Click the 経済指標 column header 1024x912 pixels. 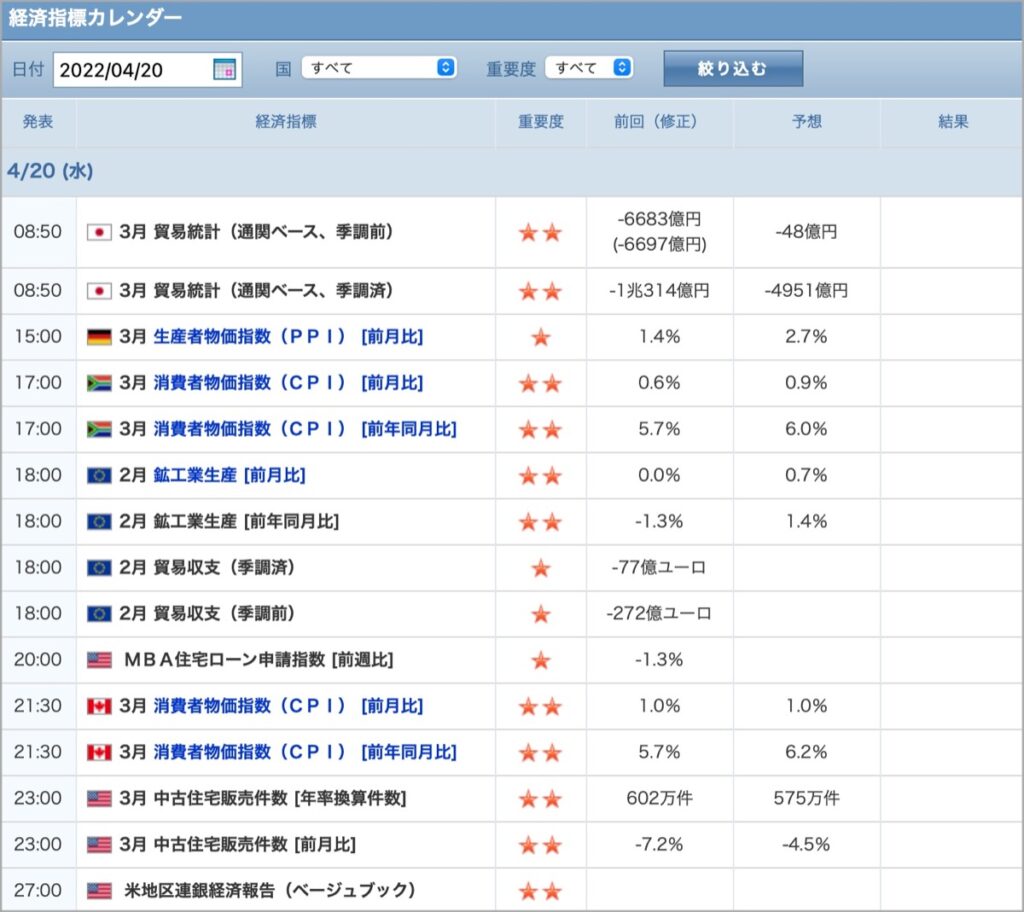coord(286,122)
